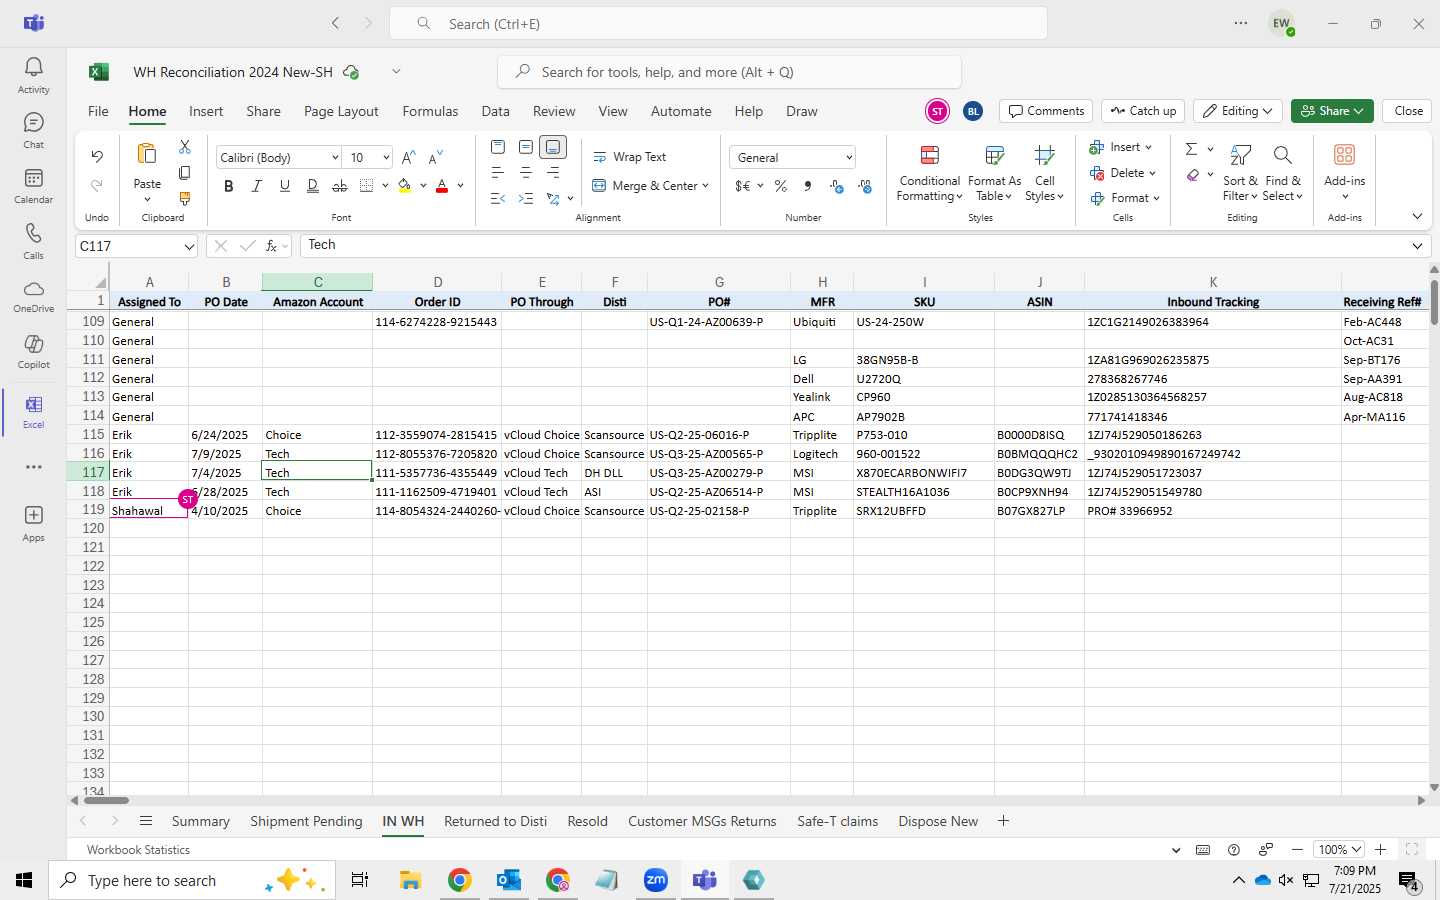
Task: Click the green Share button
Action: tap(1332, 111)
